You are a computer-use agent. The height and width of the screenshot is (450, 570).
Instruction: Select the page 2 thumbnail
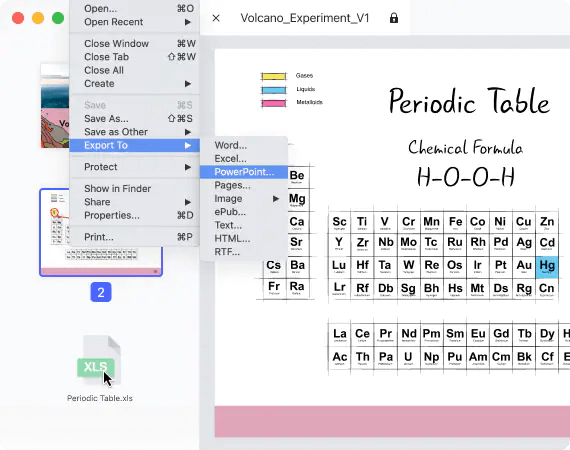pos(101,233)
